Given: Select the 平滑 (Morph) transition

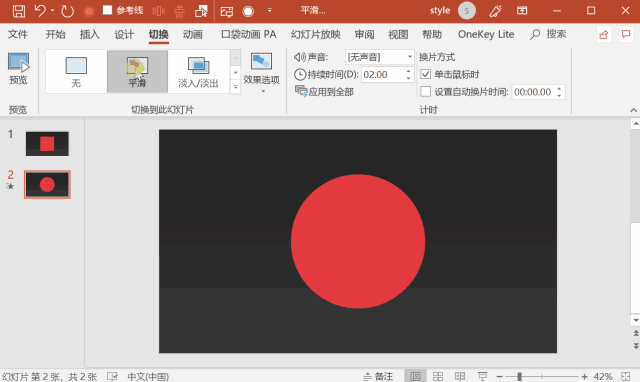Looking at the screenshot, I should (137, 72).
